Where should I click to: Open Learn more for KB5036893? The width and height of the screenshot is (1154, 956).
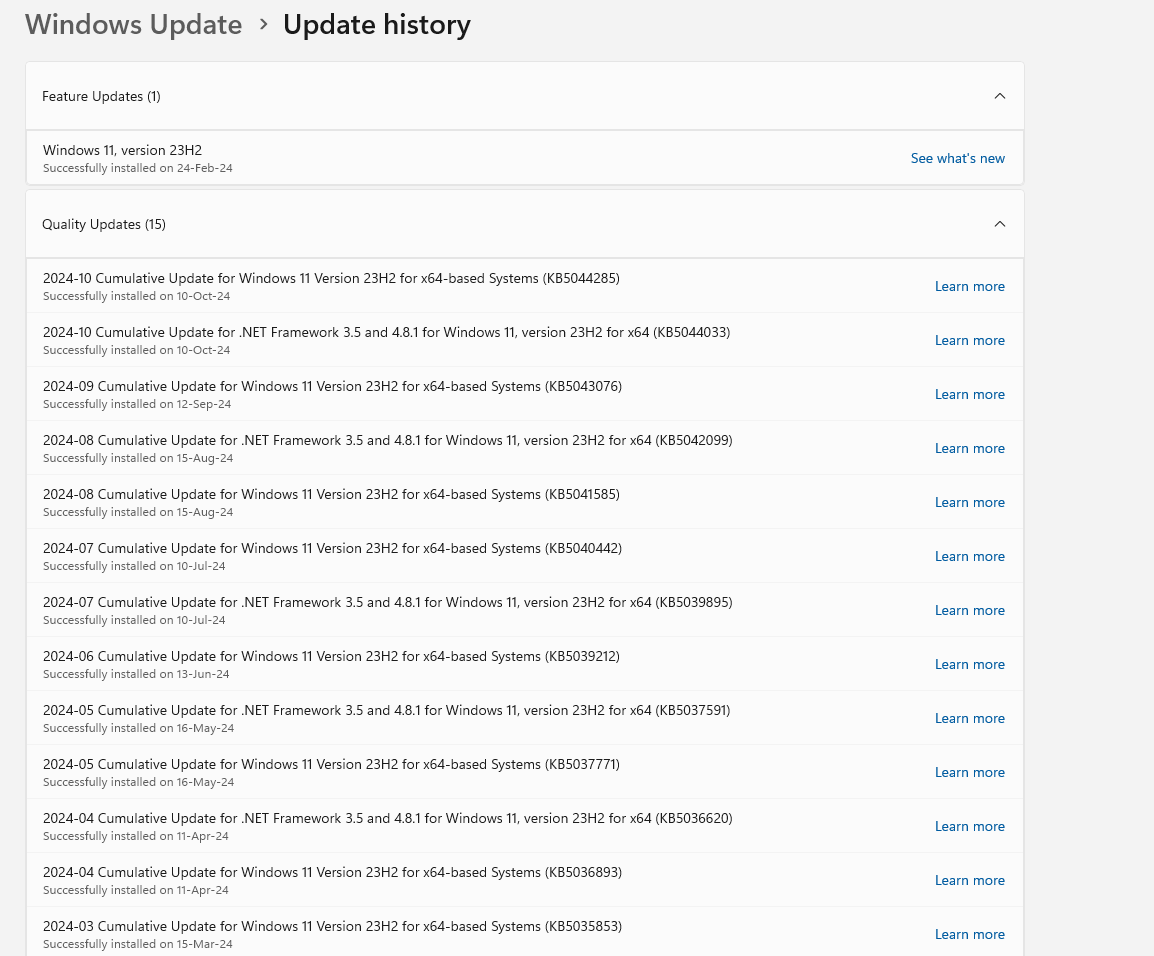pyautogui.click(x=969, y=880)
